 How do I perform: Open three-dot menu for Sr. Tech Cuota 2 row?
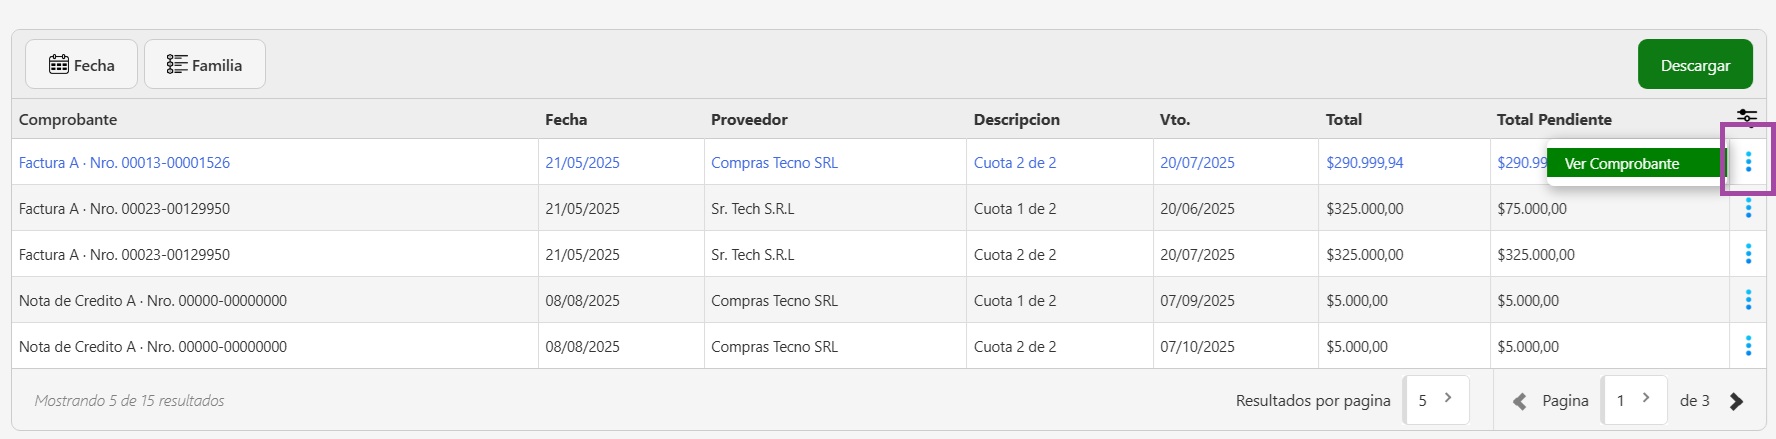pos(1748,254)
